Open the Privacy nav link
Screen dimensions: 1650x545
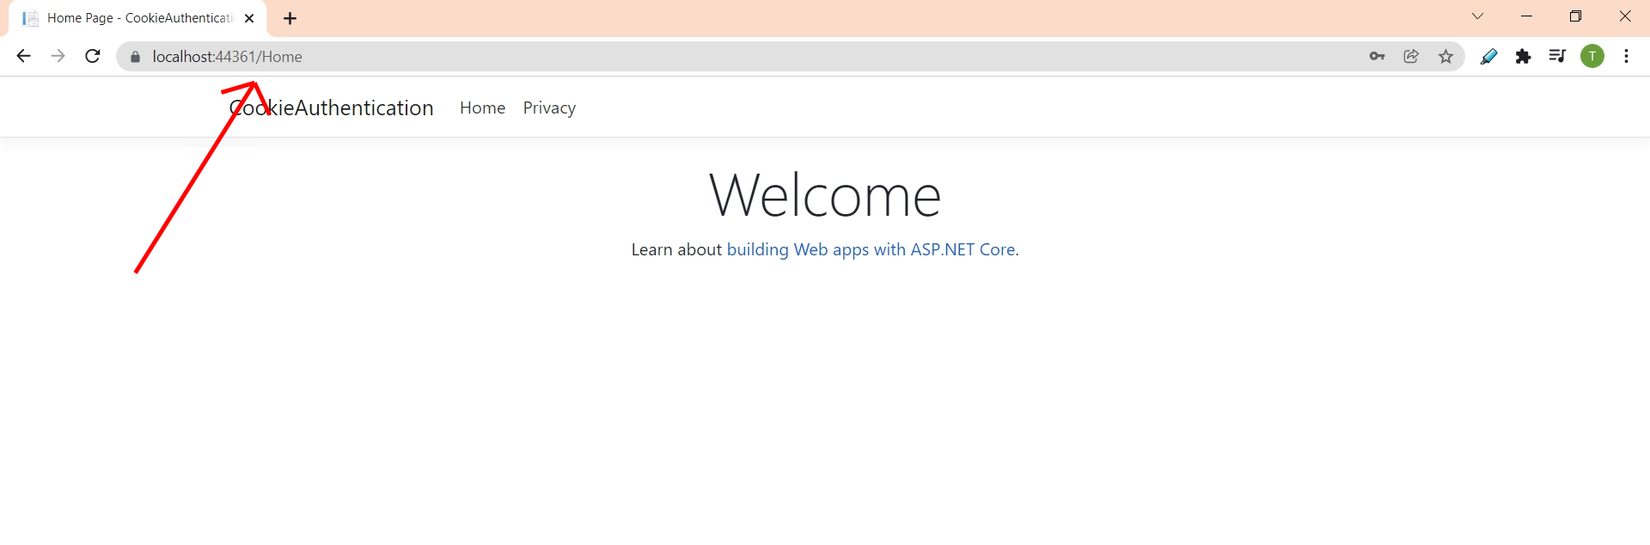[549, 108]
